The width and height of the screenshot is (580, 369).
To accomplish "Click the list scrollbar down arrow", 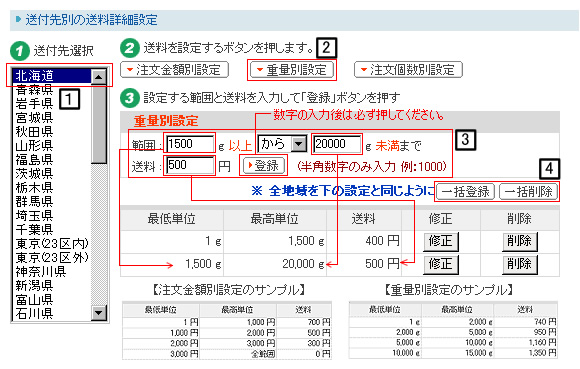I will [x=99, y=313].
